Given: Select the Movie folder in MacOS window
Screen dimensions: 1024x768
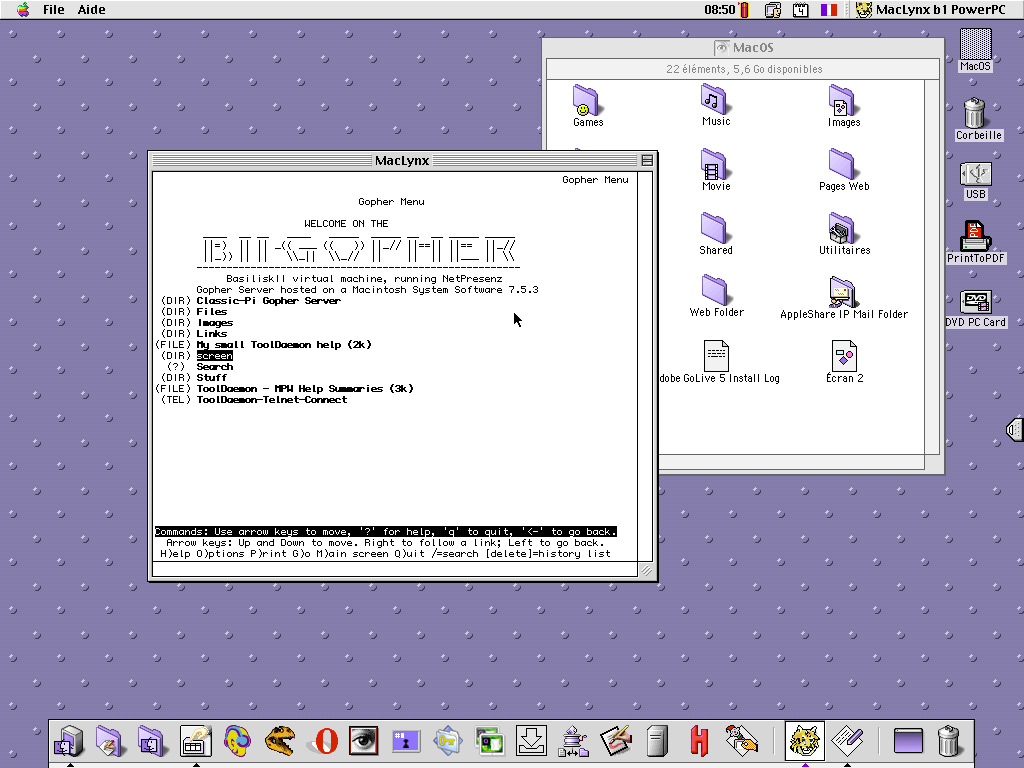Looking at the screenshot, I should pos(716,169).
